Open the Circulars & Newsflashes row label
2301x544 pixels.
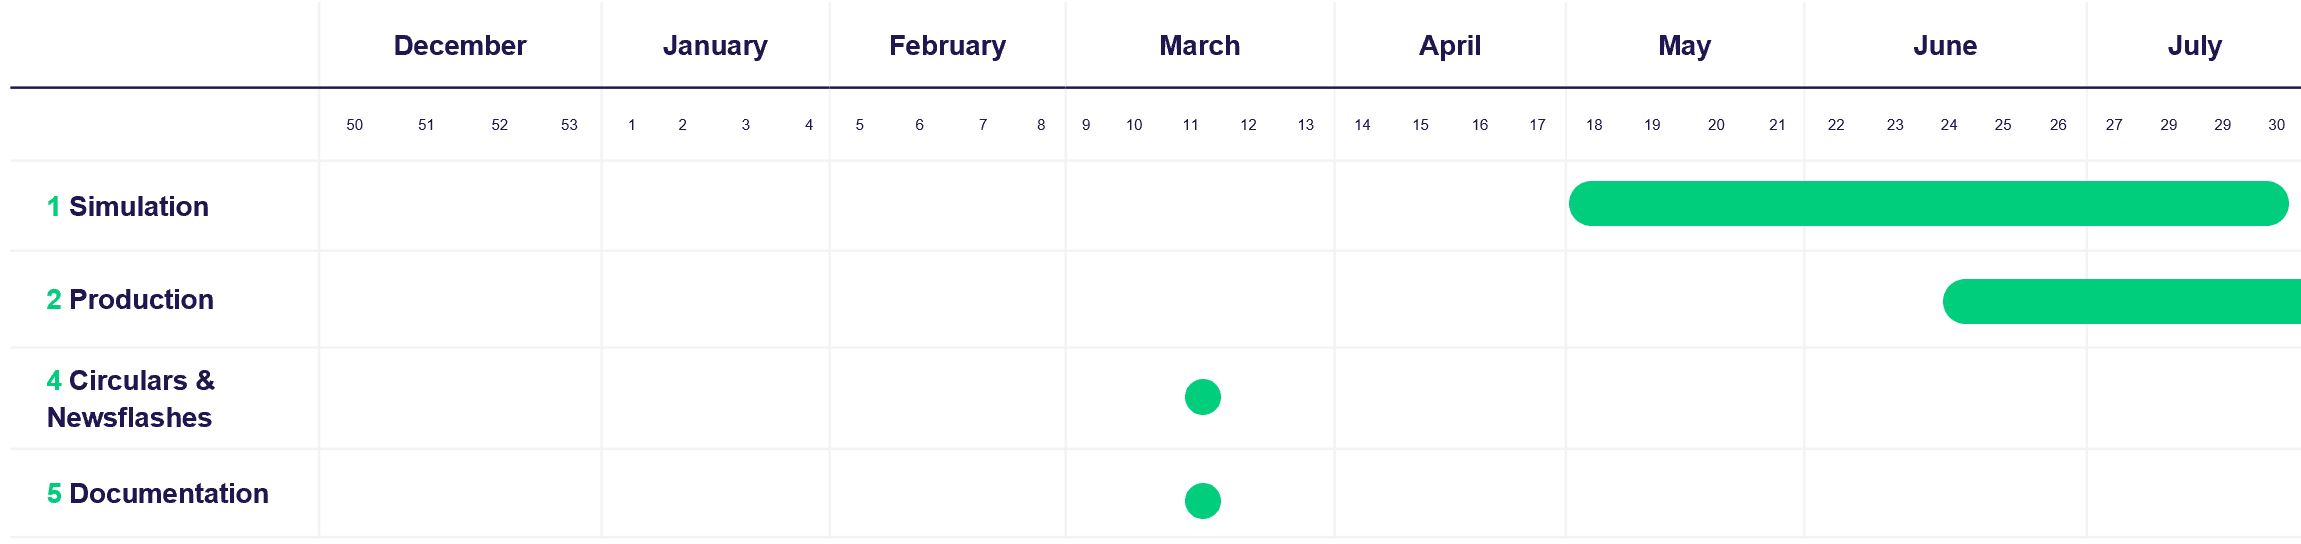pos(130,399)
